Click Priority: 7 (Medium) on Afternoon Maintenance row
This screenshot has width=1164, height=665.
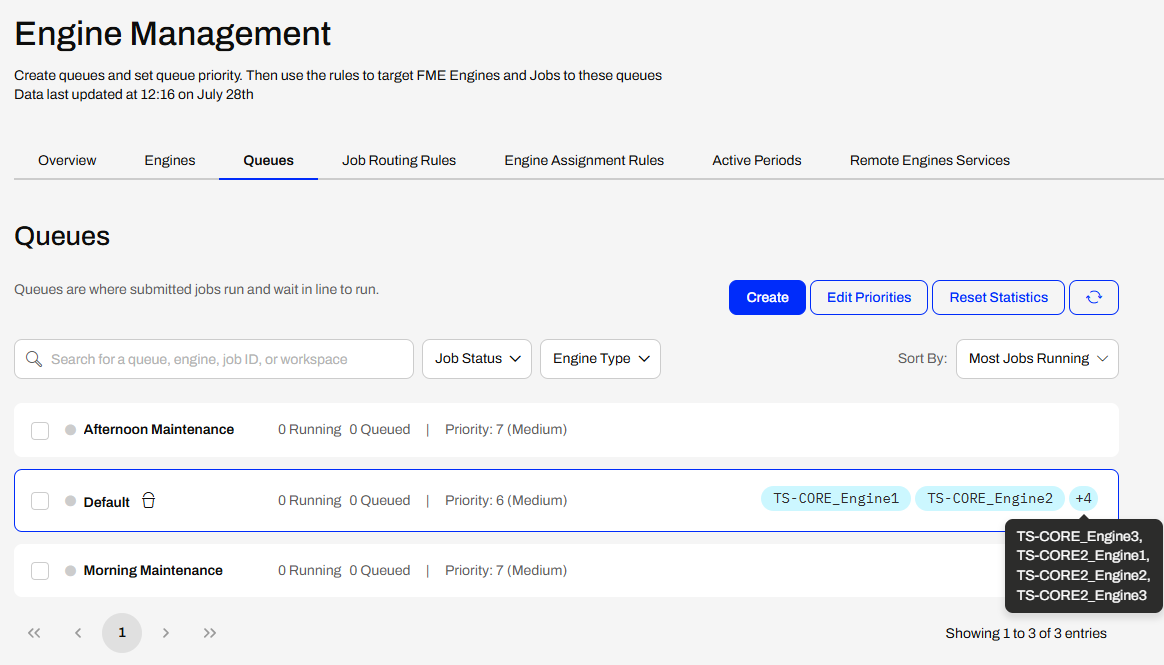point(506,430)
